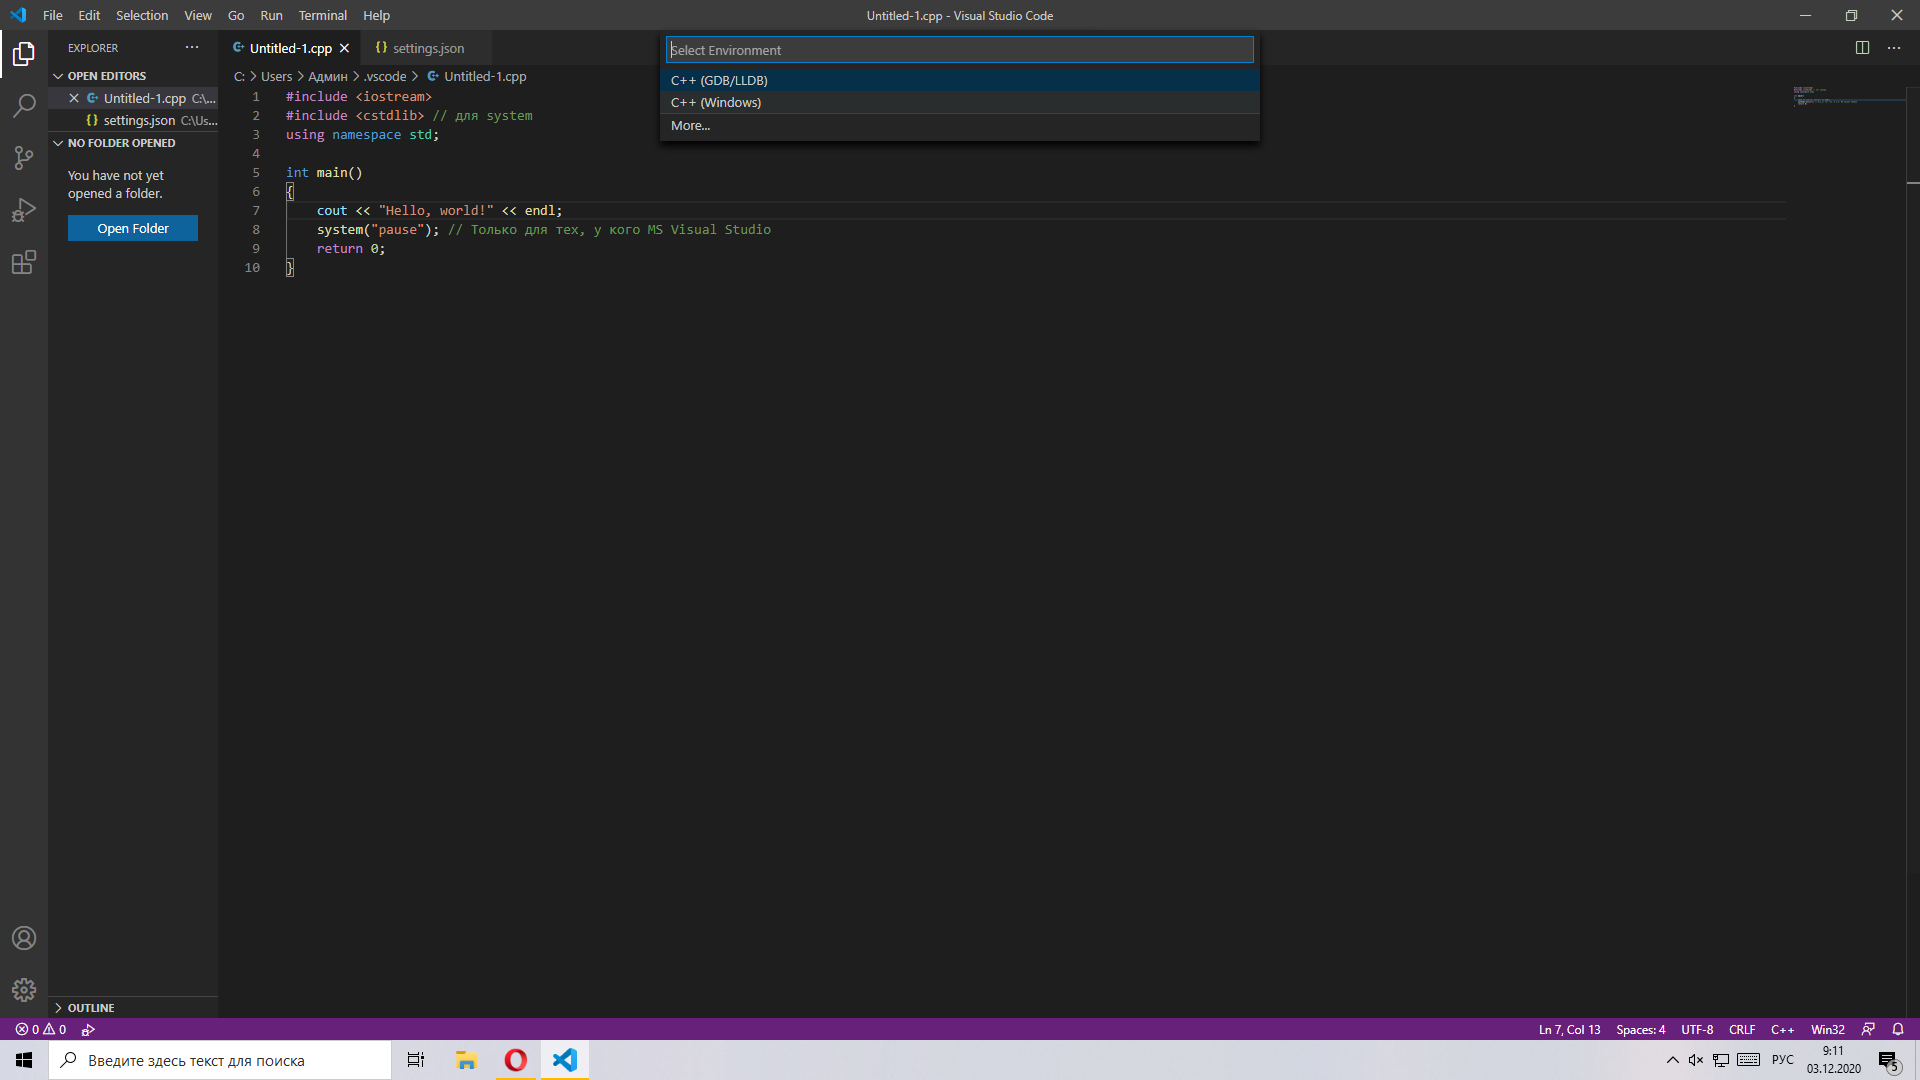Change language mode via C++ status item
This screenshot has height=1080, width=1920.
pyautogui.click(x=1782, y=1029)
